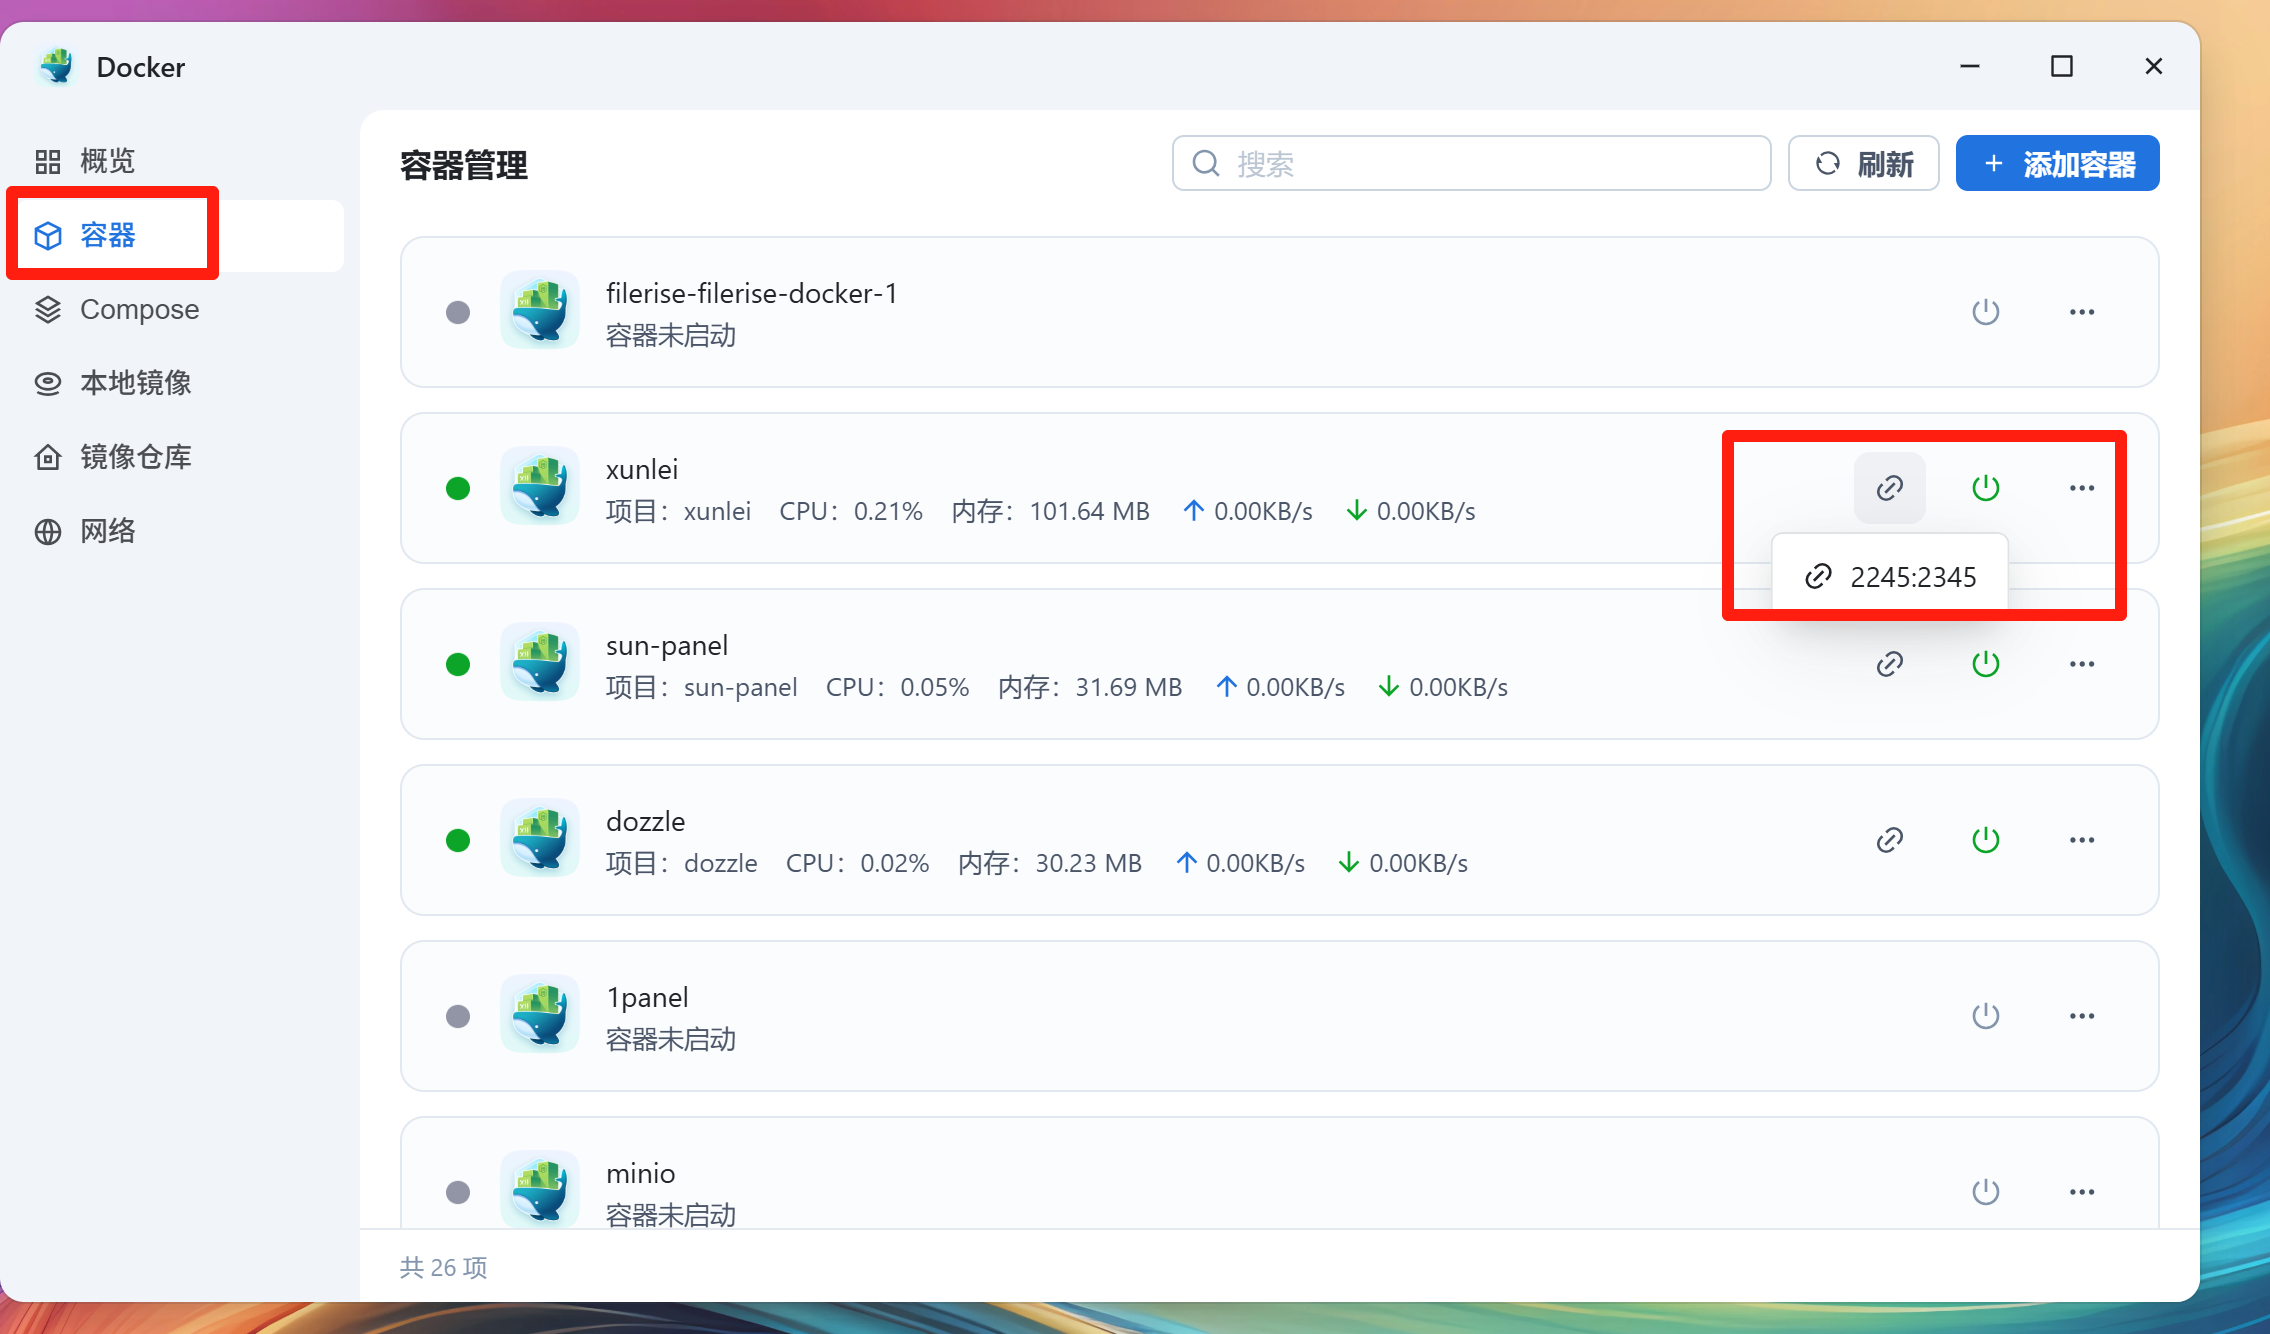Click the 添加容器 add container button

tap(2057, 163)
